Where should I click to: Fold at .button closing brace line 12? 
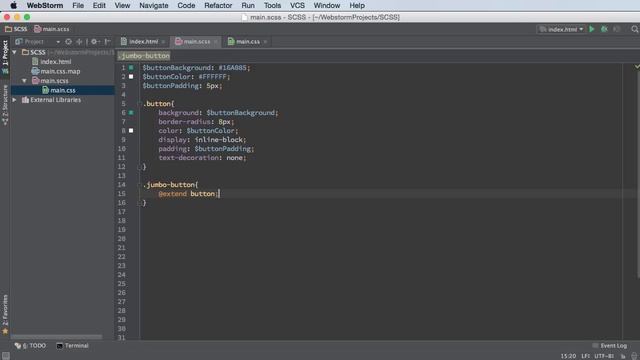(x=140, y=167)
